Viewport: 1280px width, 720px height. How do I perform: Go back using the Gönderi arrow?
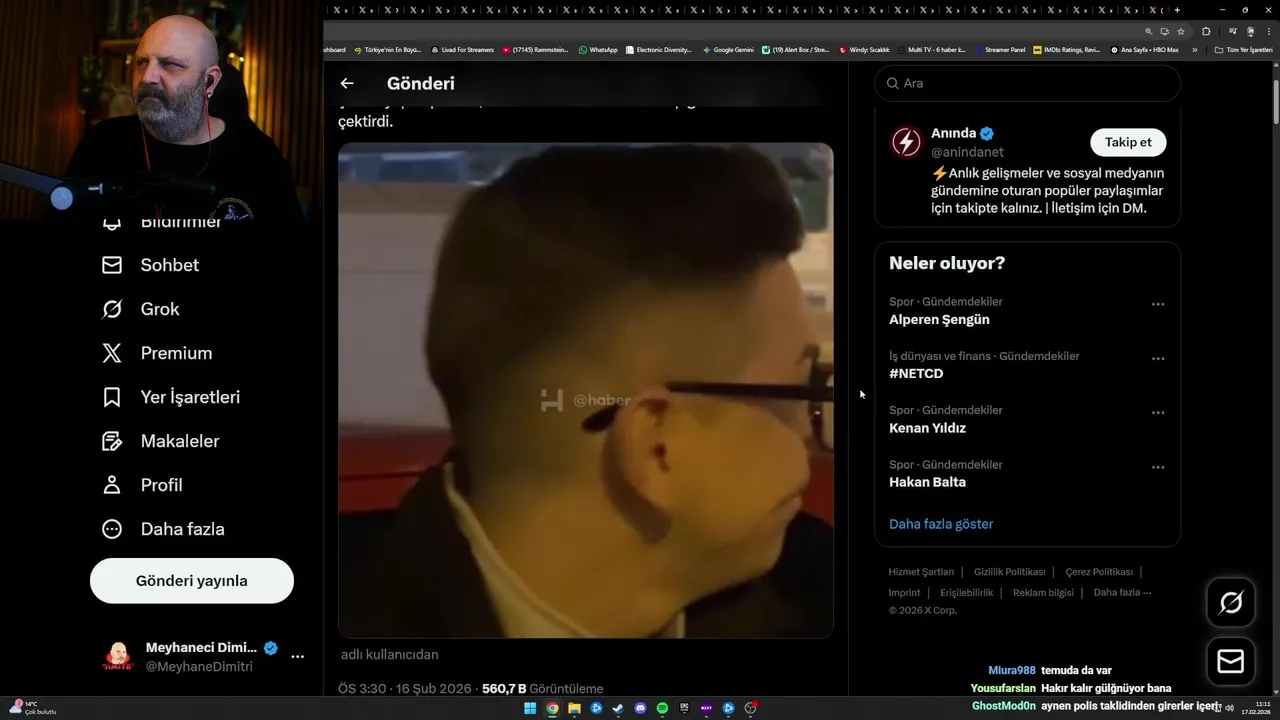pyautogui.click(x=347, y=84)
